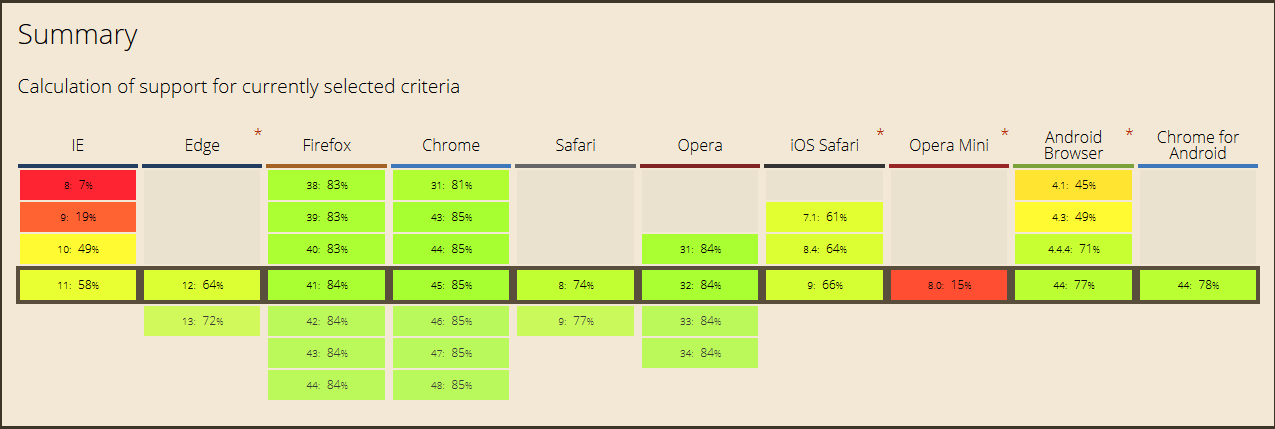Click the Safari column heading
Screen dimensions: 1275x429
tap(575, 146)
